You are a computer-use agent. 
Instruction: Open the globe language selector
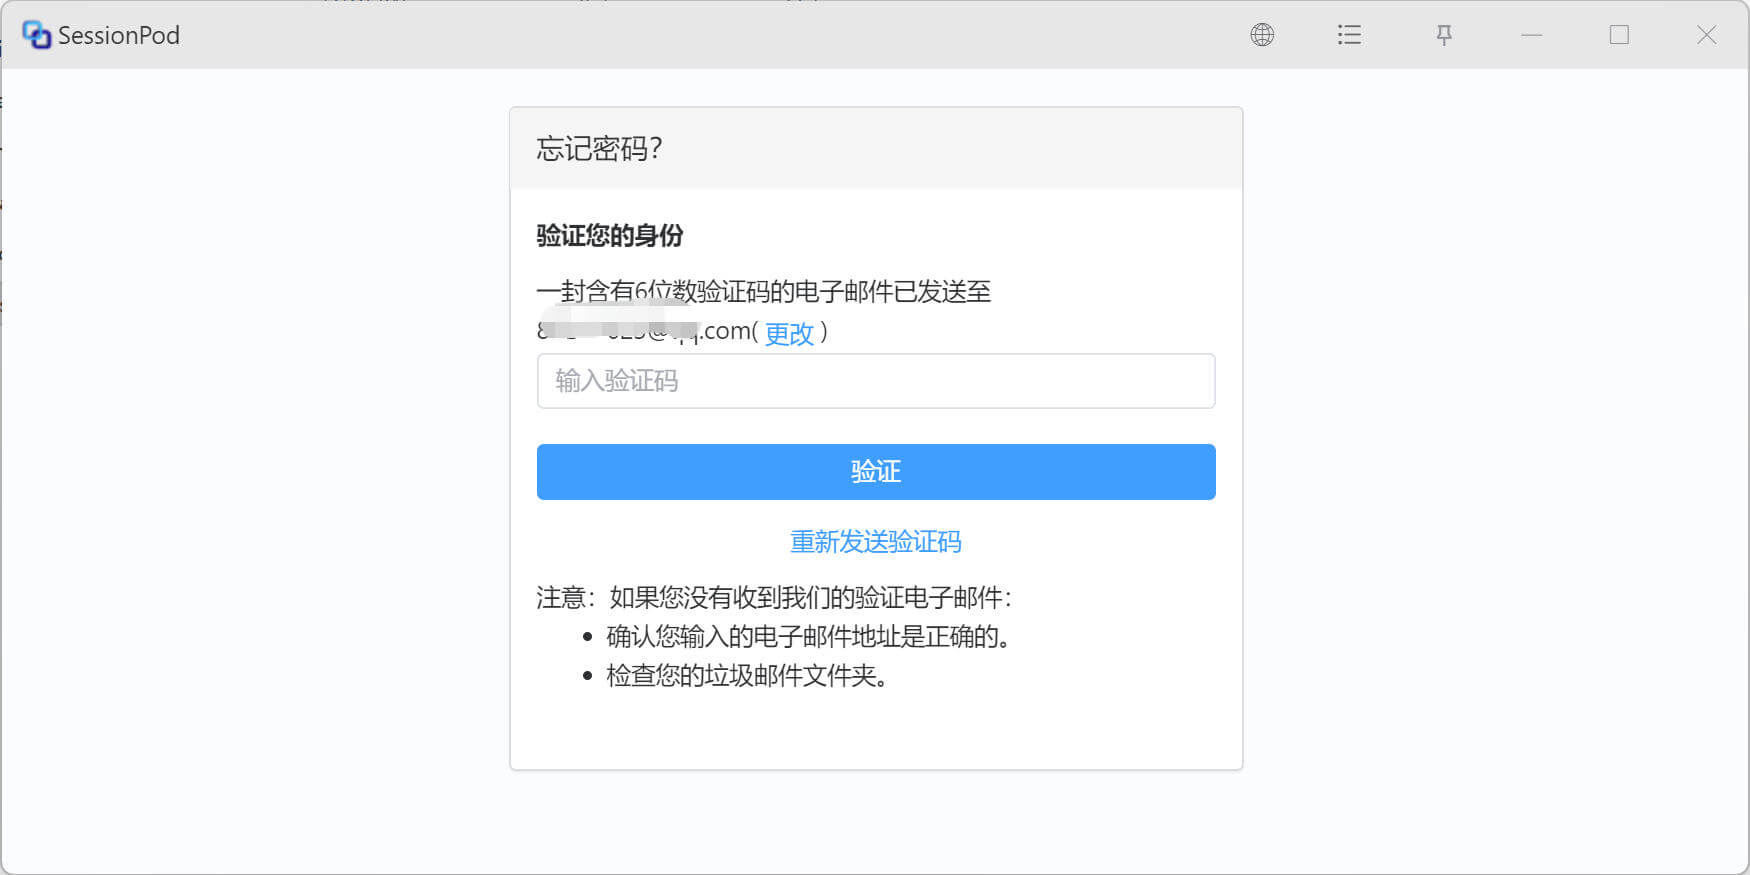[1262, 35]
